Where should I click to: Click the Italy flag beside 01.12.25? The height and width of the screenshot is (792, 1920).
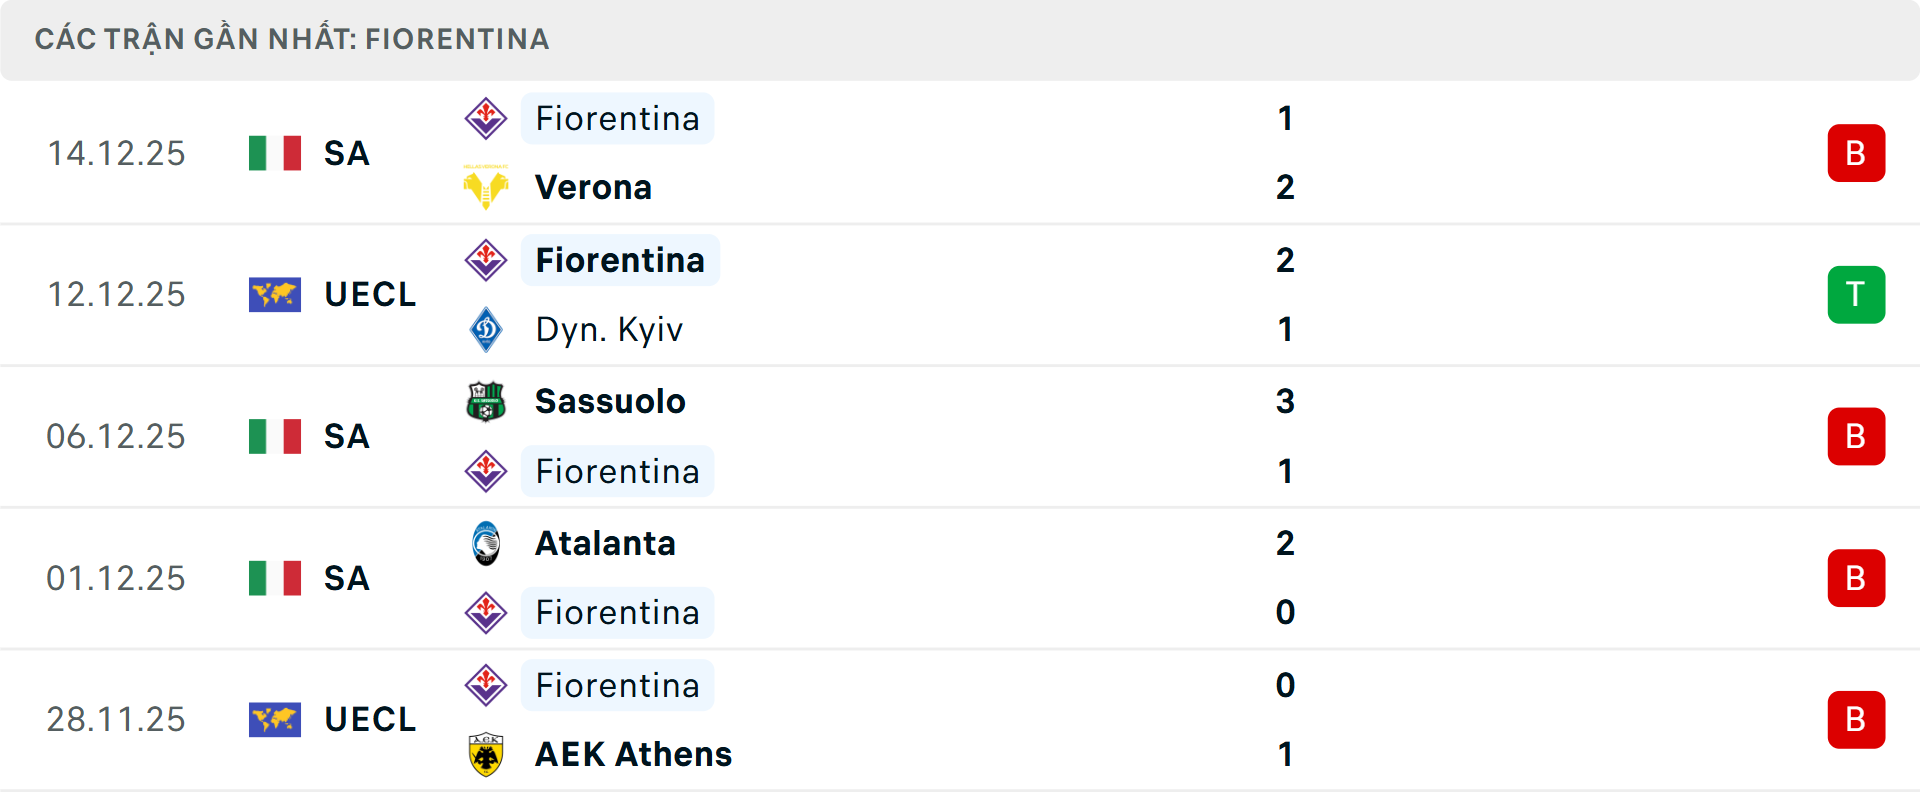tap(275, 578)
